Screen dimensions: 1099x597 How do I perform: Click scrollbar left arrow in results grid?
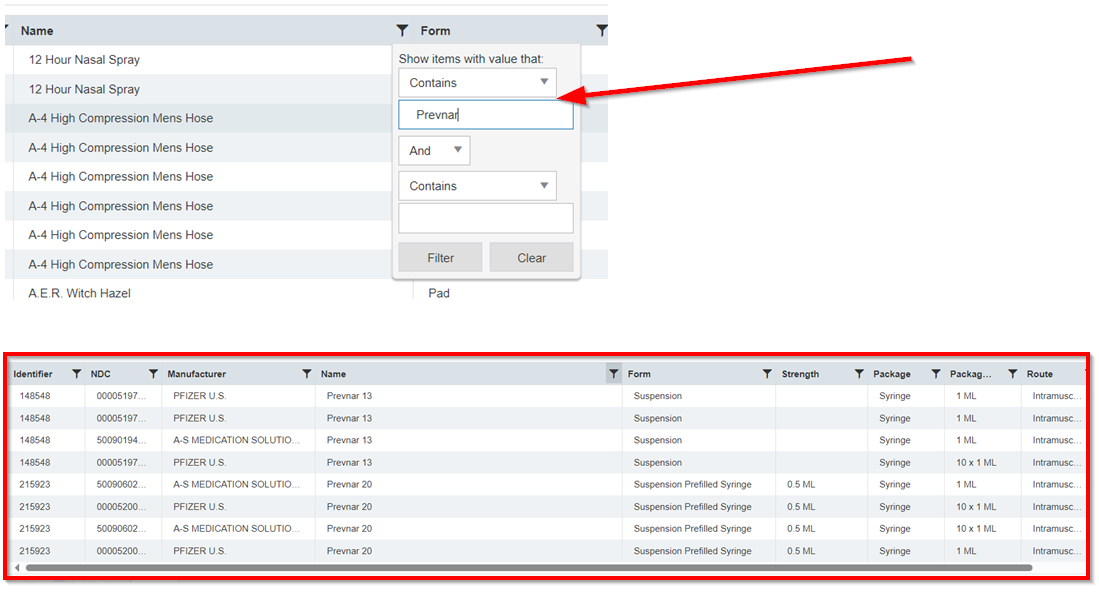click(x=18, y=568)
